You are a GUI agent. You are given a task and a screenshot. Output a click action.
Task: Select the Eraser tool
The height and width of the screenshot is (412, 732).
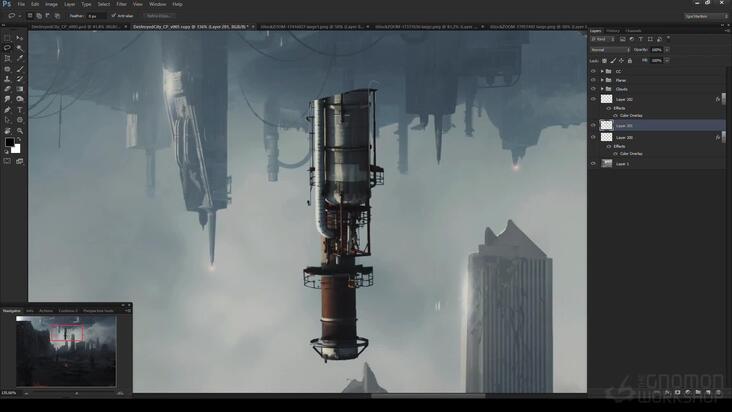[x=7, y=89]
